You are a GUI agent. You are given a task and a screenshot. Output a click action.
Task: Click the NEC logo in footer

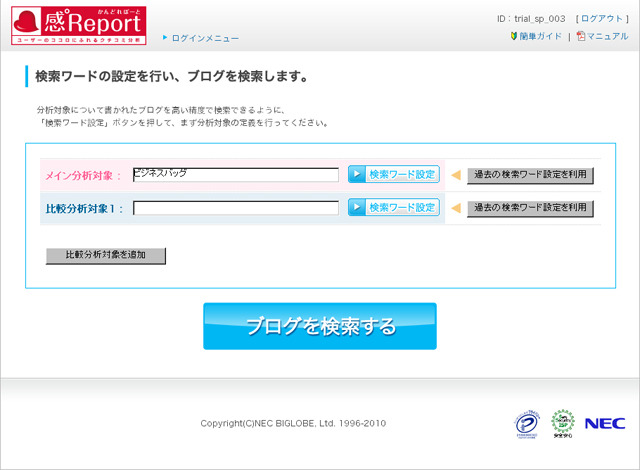605,423
